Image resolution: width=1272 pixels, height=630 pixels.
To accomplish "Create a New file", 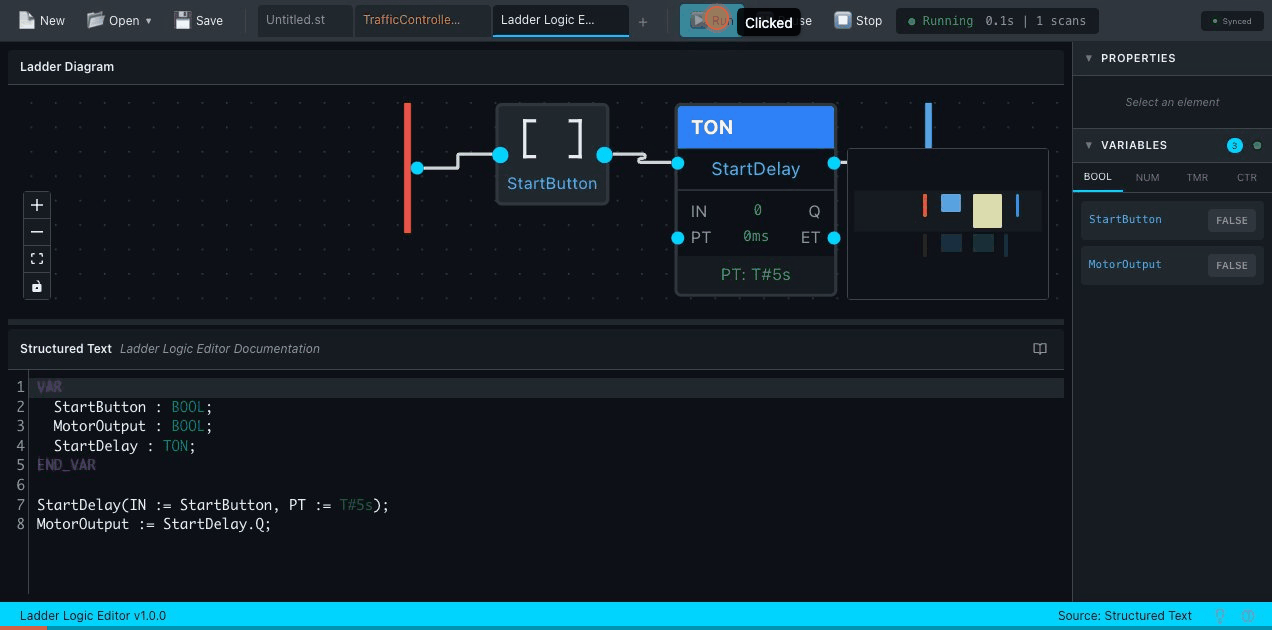I will (41, 20).
